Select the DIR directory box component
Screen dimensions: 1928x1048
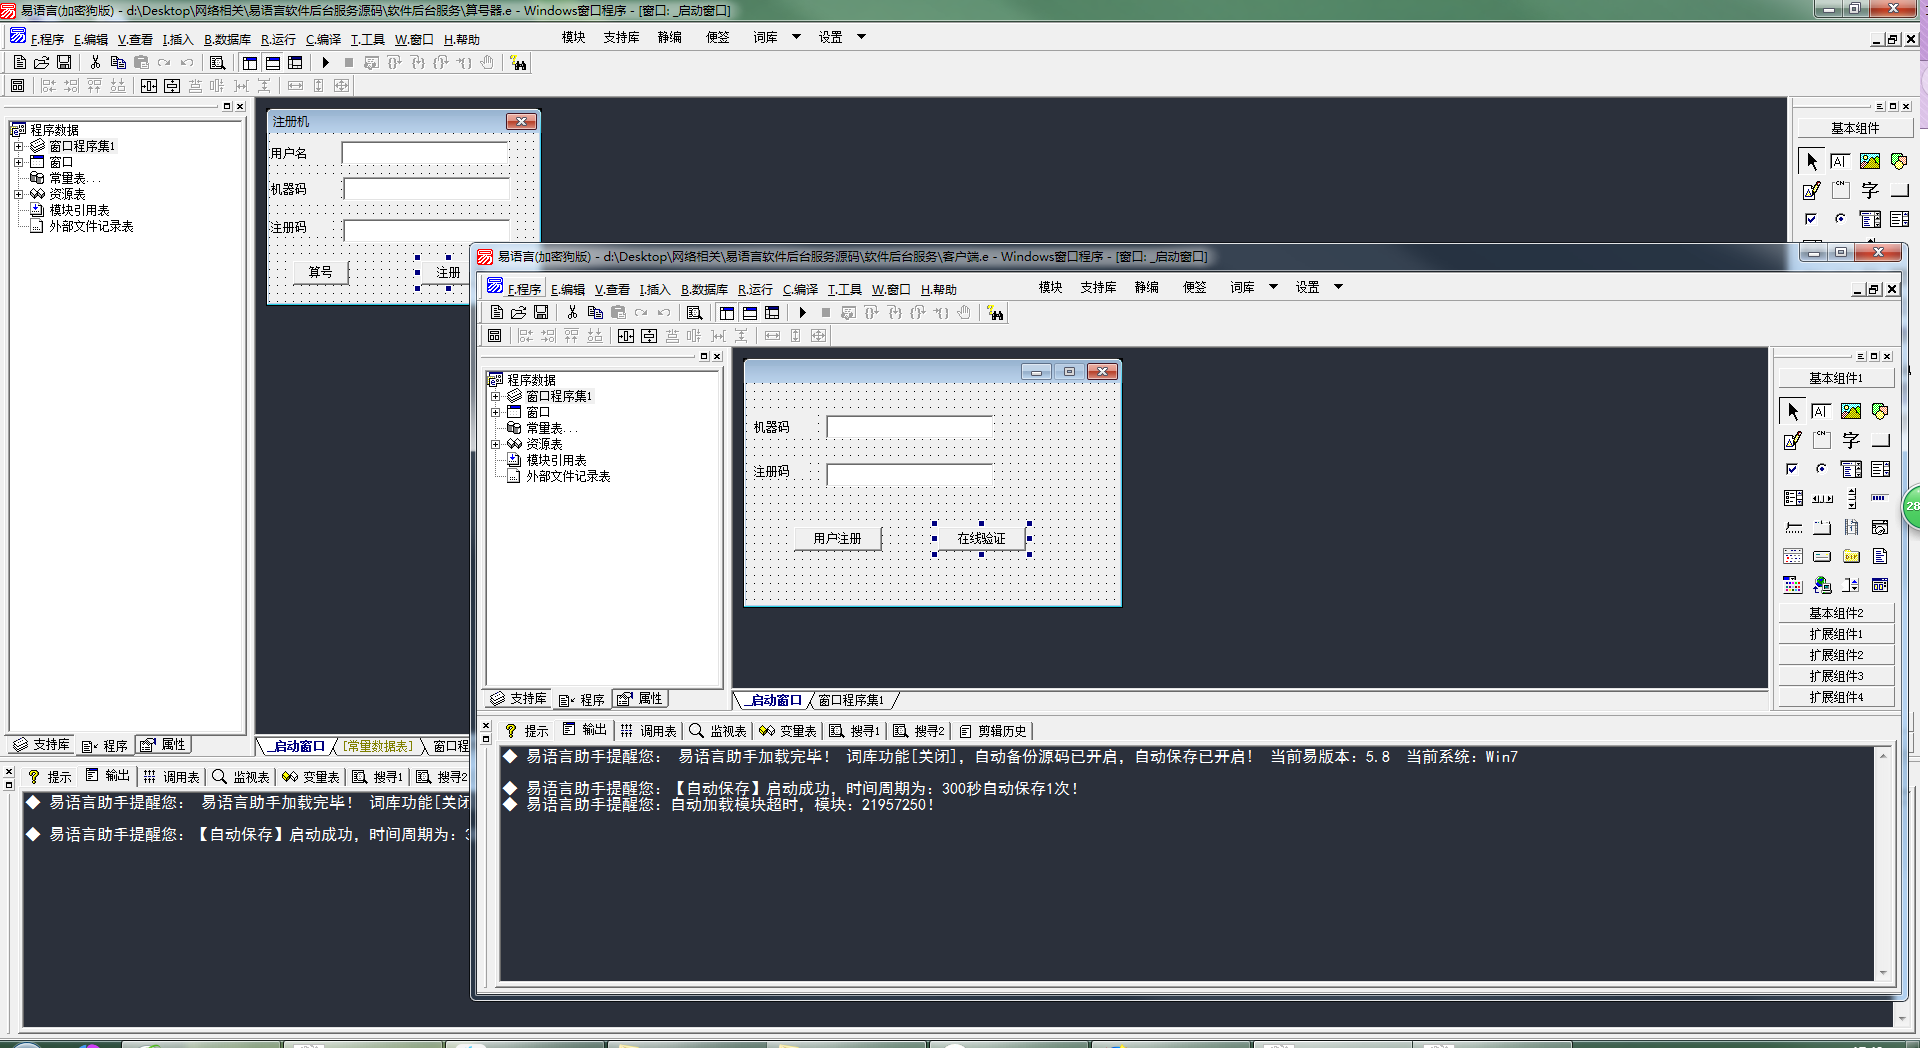click(x=1851, y=556)
